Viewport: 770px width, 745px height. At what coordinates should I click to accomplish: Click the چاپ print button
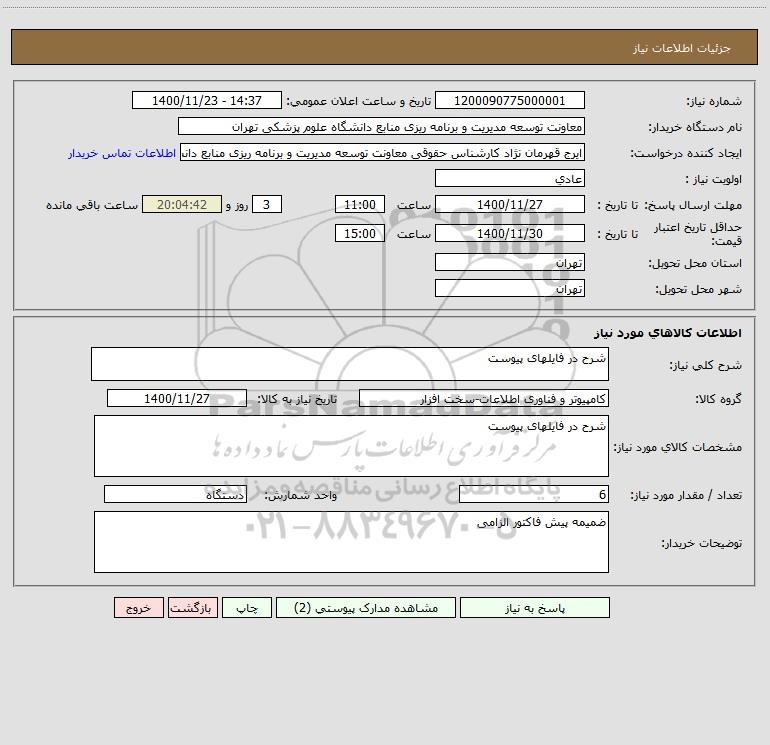click(247, 607)
